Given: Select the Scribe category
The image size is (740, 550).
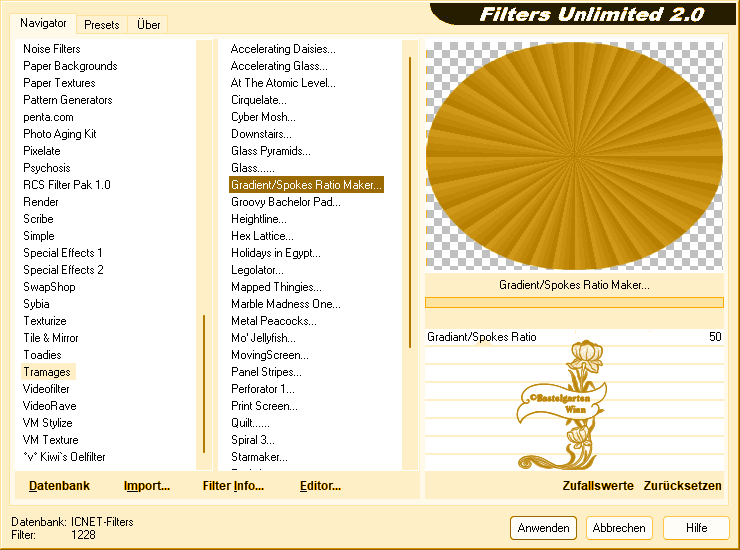Looking at the screenshot, I should (39, 219).
